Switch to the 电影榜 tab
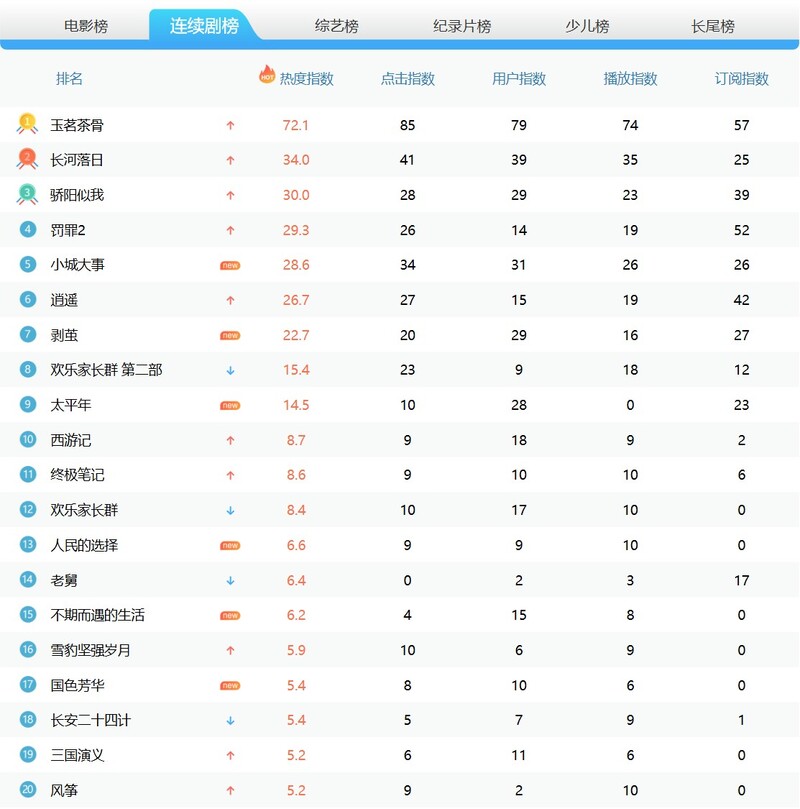The width and height of the screenshot is (800, 809). click(86, 26)
